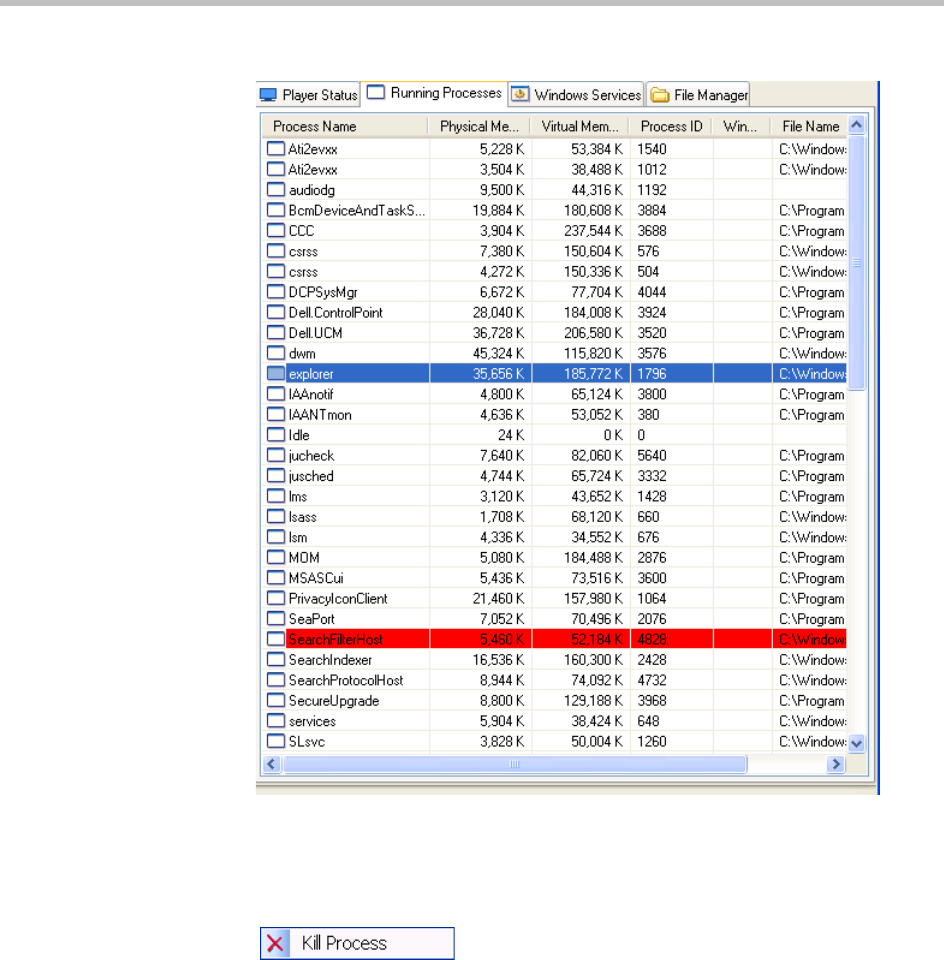
Task: Select the SecureUpgrade process name
Action: pyautogui.click(x=334, y=701)
